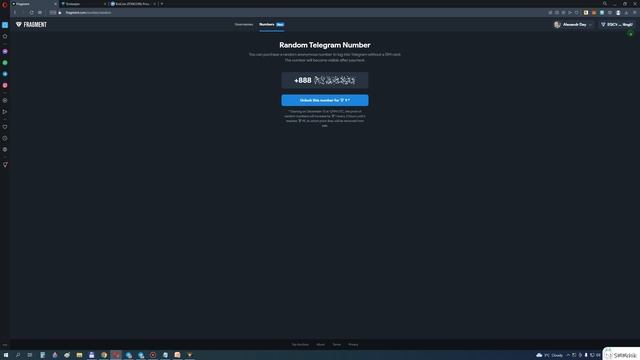
Task: Click the green indicator below the wallet
Action: (x=631, y=34)
